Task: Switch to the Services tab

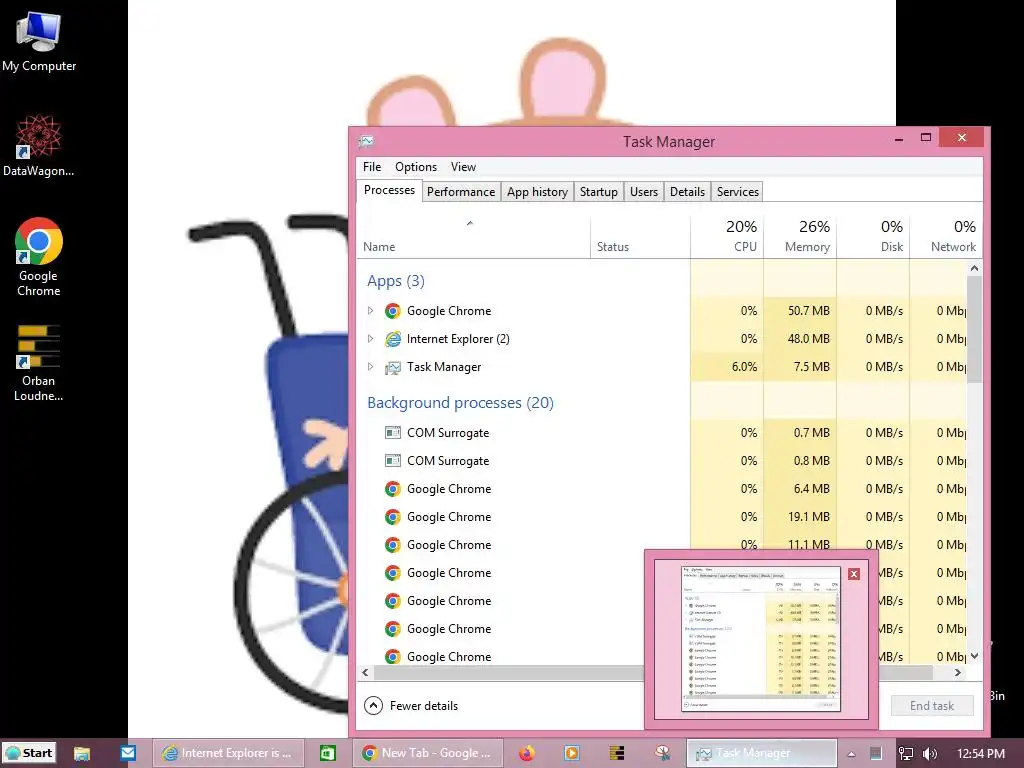Action: pyautogui.click(x=738, y=191)
